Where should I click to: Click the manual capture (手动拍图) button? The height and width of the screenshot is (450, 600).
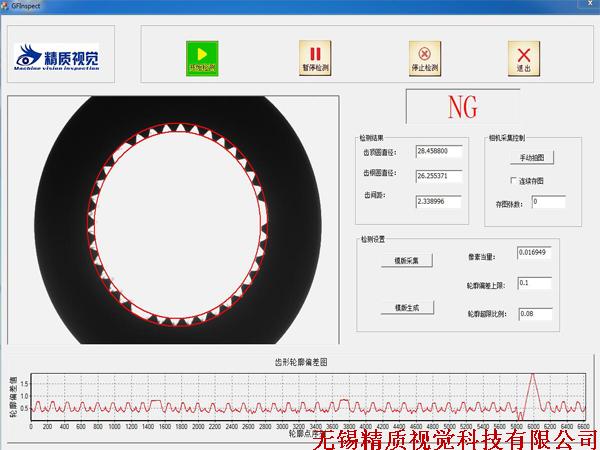tap(532, 158)
